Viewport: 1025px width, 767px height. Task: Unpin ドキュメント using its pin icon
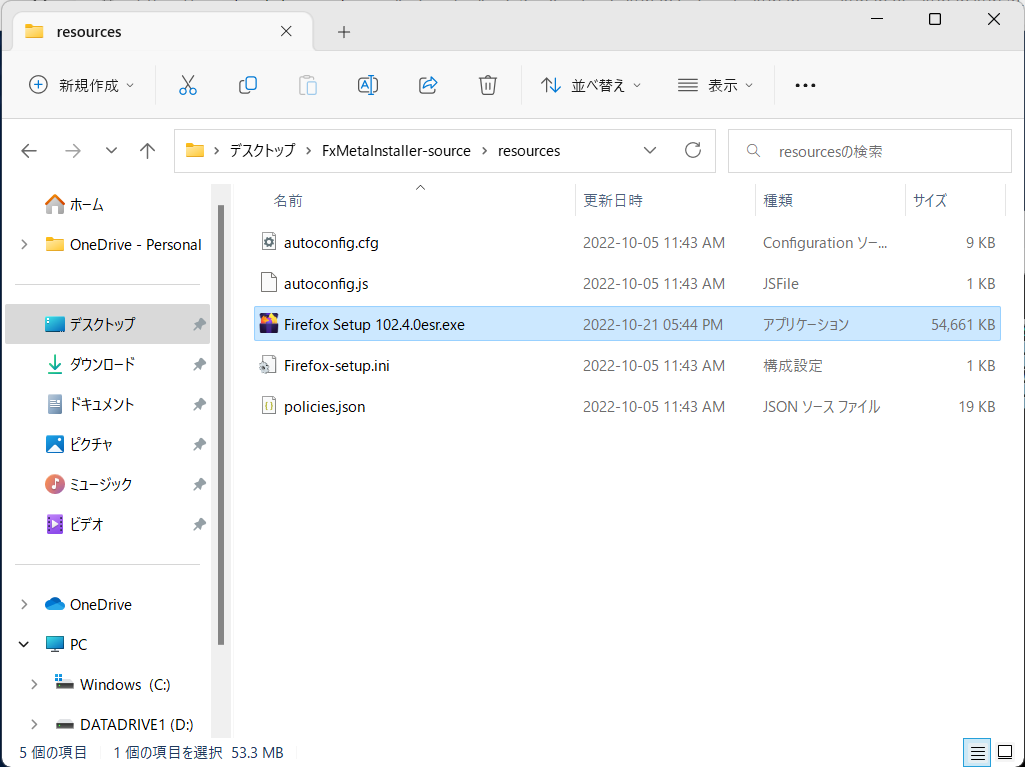[199, 405]
